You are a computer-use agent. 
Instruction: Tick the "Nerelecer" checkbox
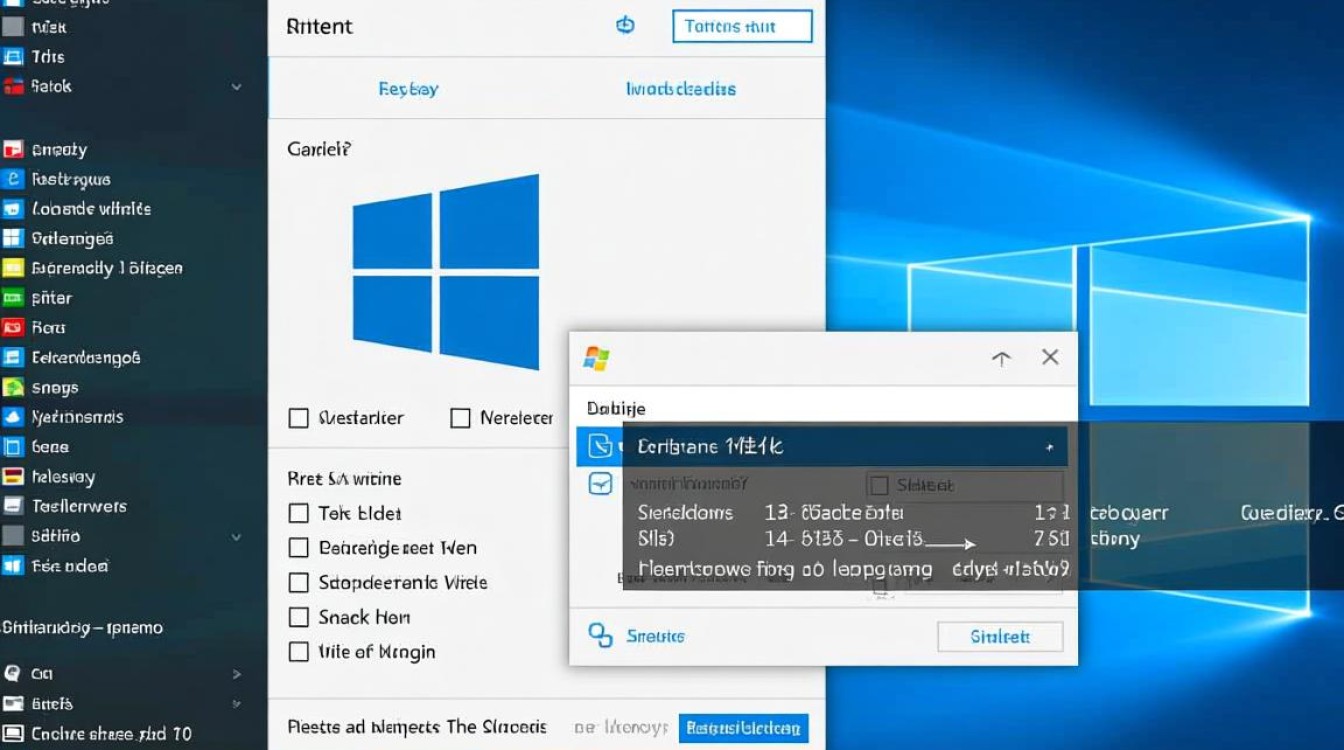460,418
